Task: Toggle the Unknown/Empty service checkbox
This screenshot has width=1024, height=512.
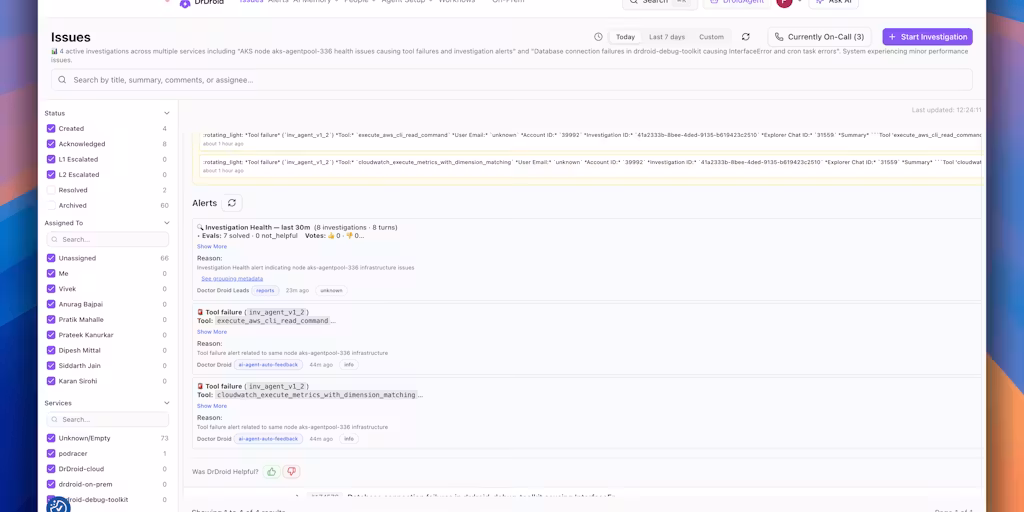Action: click(x=51, y=438)
